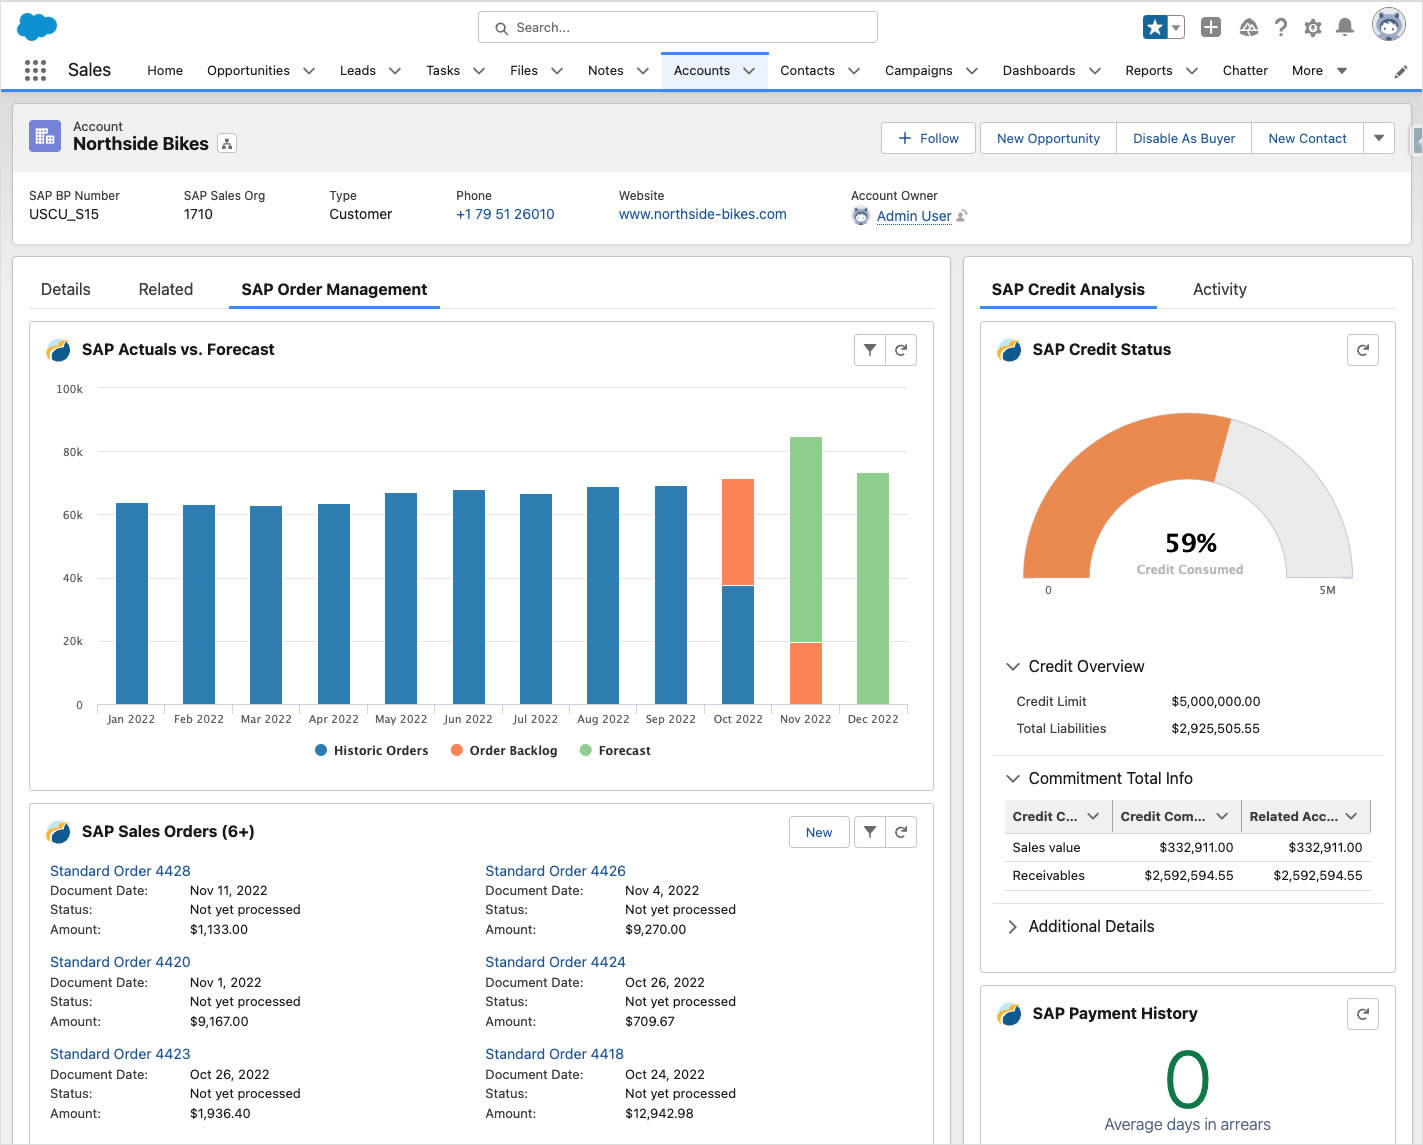Refresh the SAP Actuals vs. Forecast chart
The height and width of the screenshot is (1145, 1423).
click(901, 350)
